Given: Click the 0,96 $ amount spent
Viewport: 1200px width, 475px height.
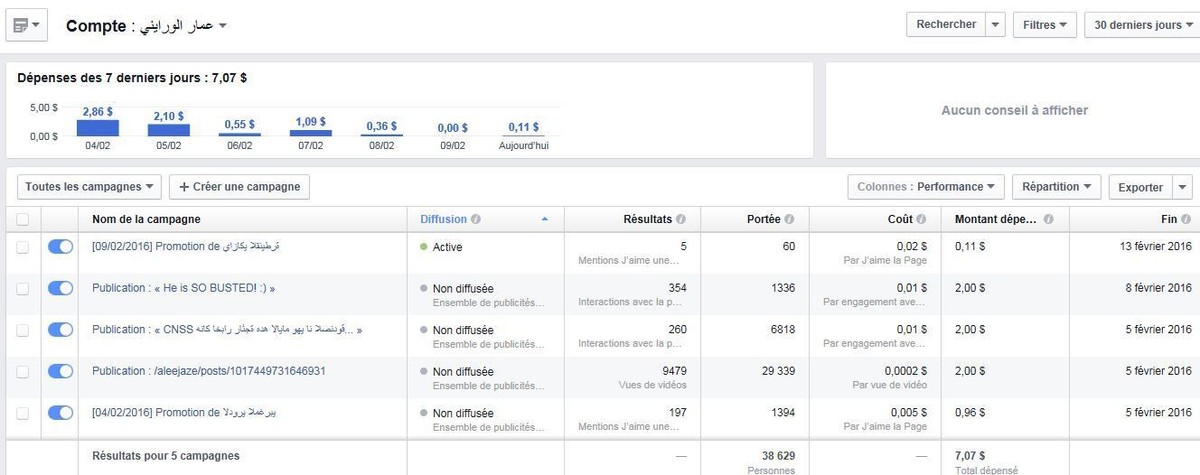Looking at the screenshot, I should (x=970, y=413).
